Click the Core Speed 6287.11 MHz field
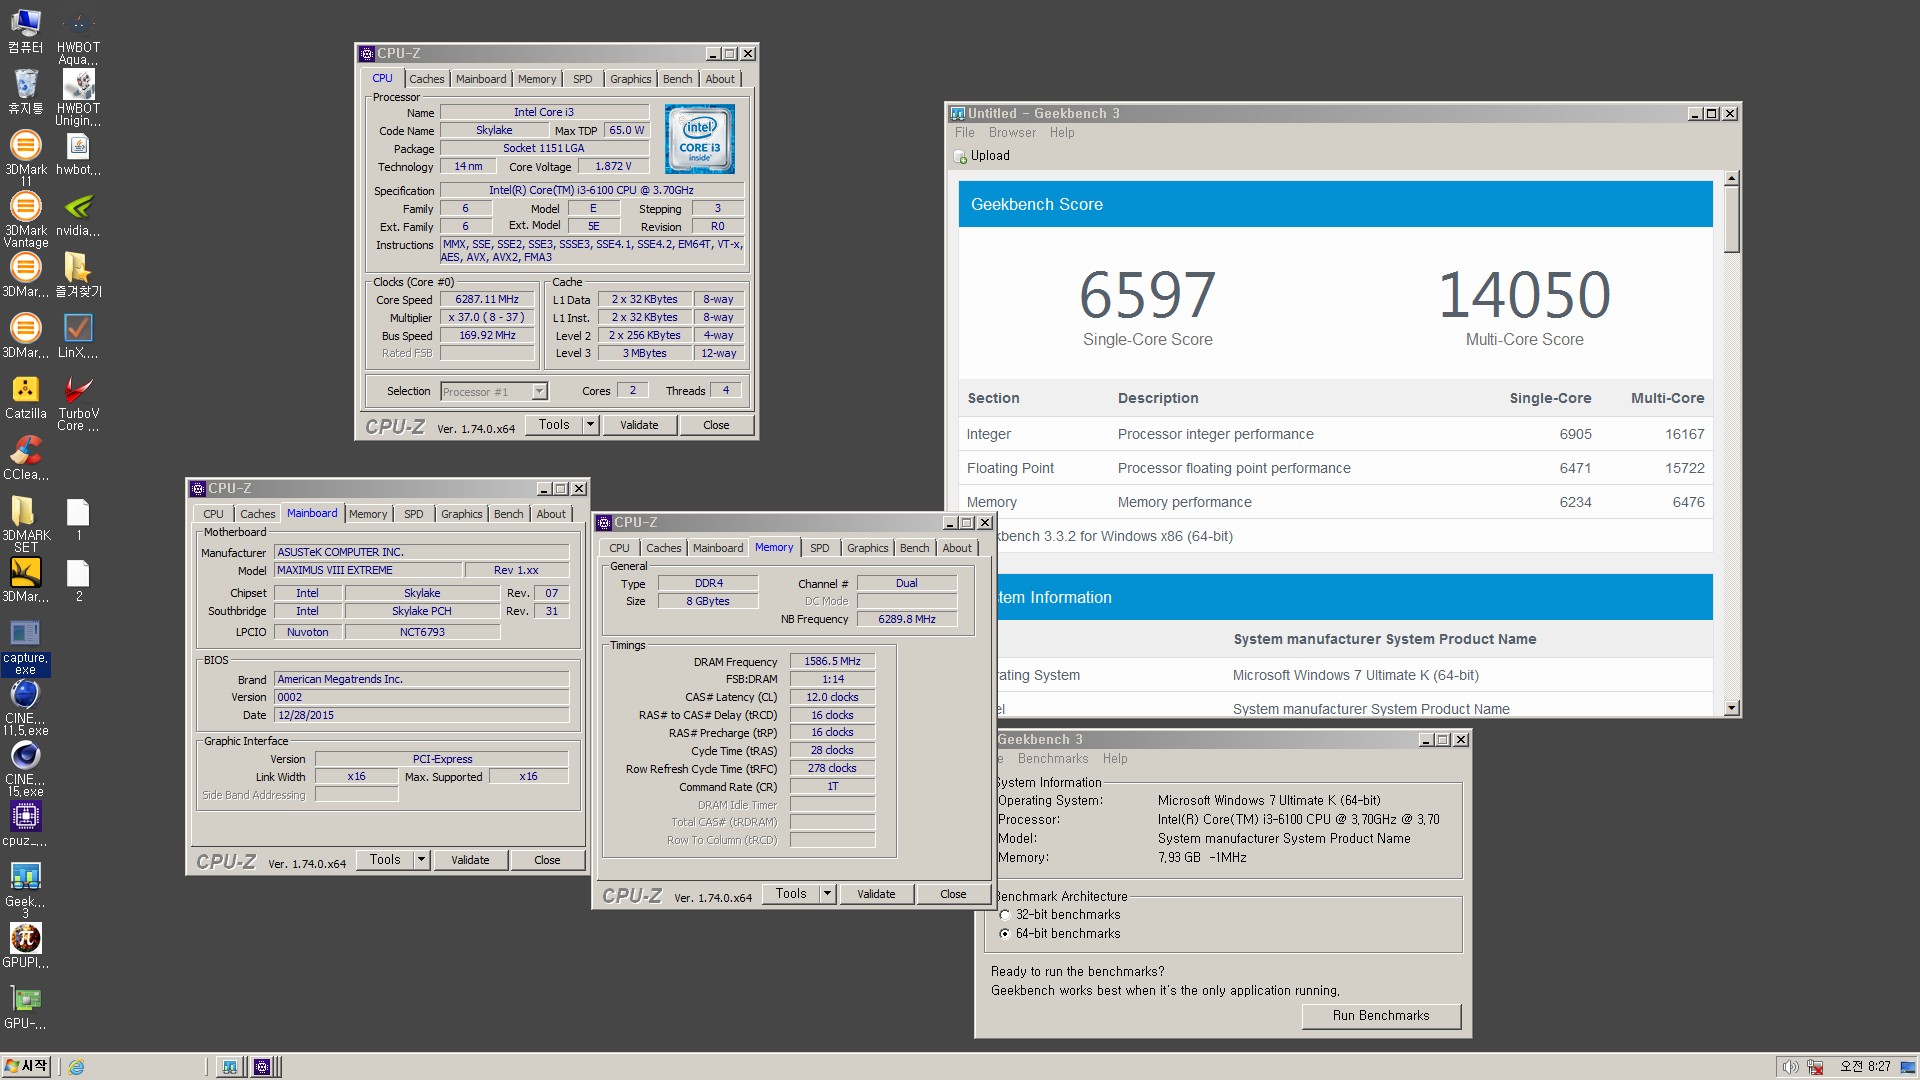Viewport: 1920px width, 1080px height. pyautogui.click(x=487, y=299)
